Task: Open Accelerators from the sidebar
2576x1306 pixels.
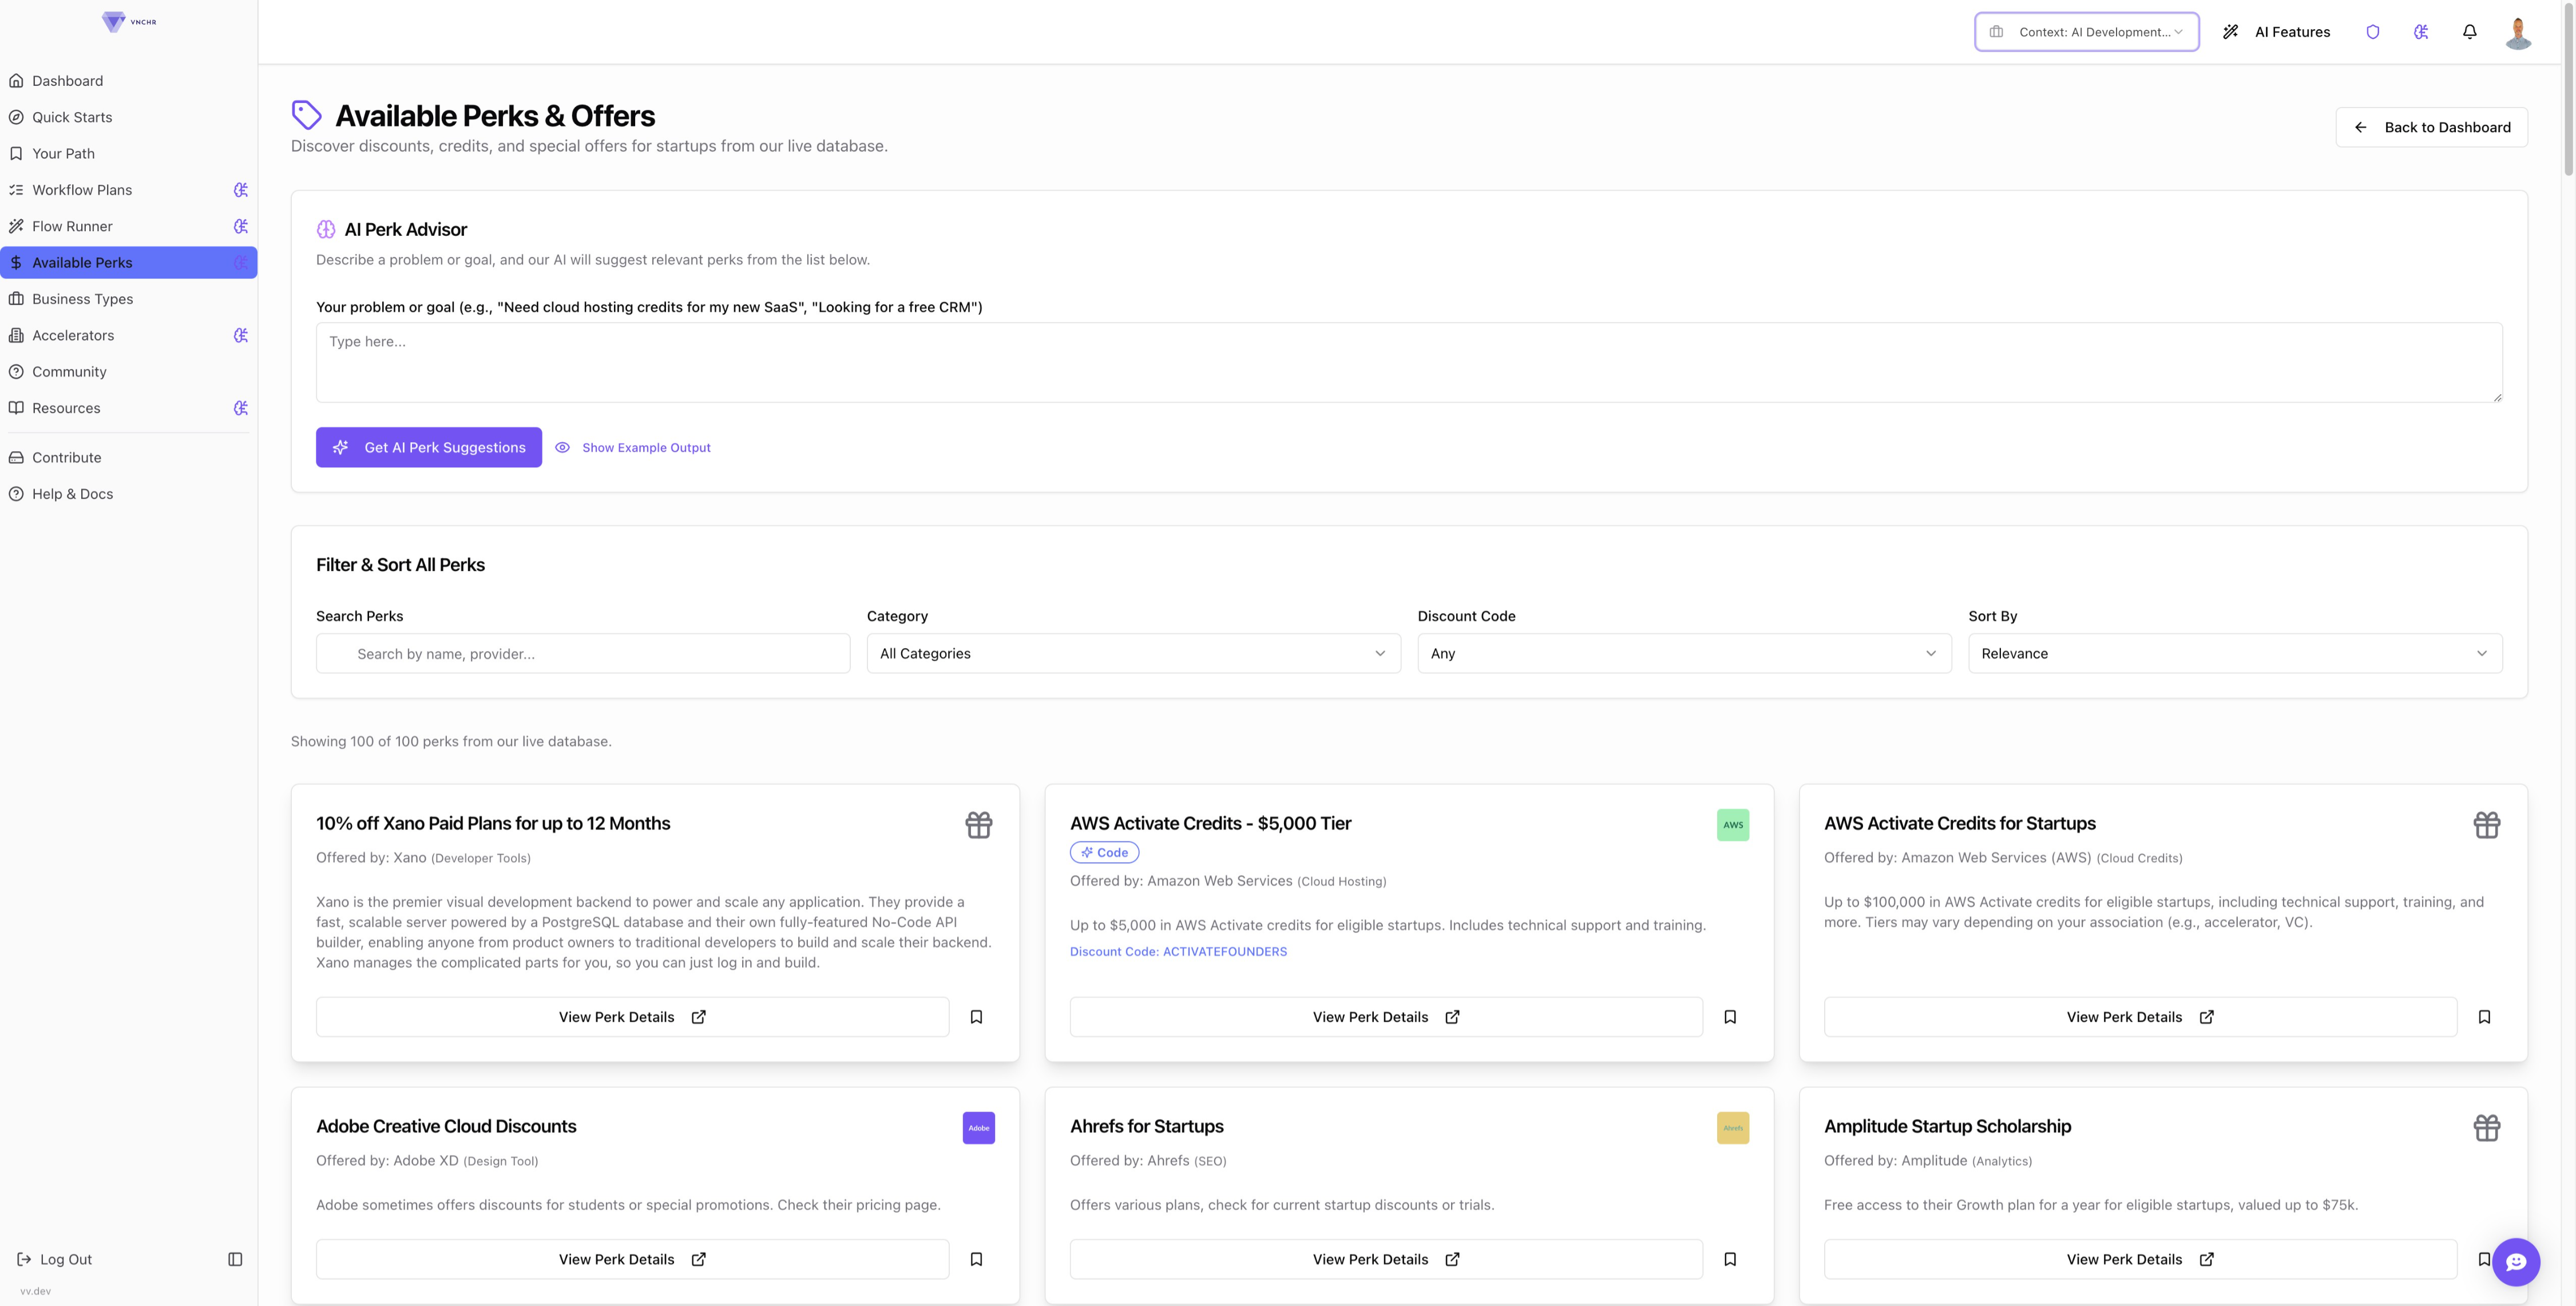Action: pos(73,335)
